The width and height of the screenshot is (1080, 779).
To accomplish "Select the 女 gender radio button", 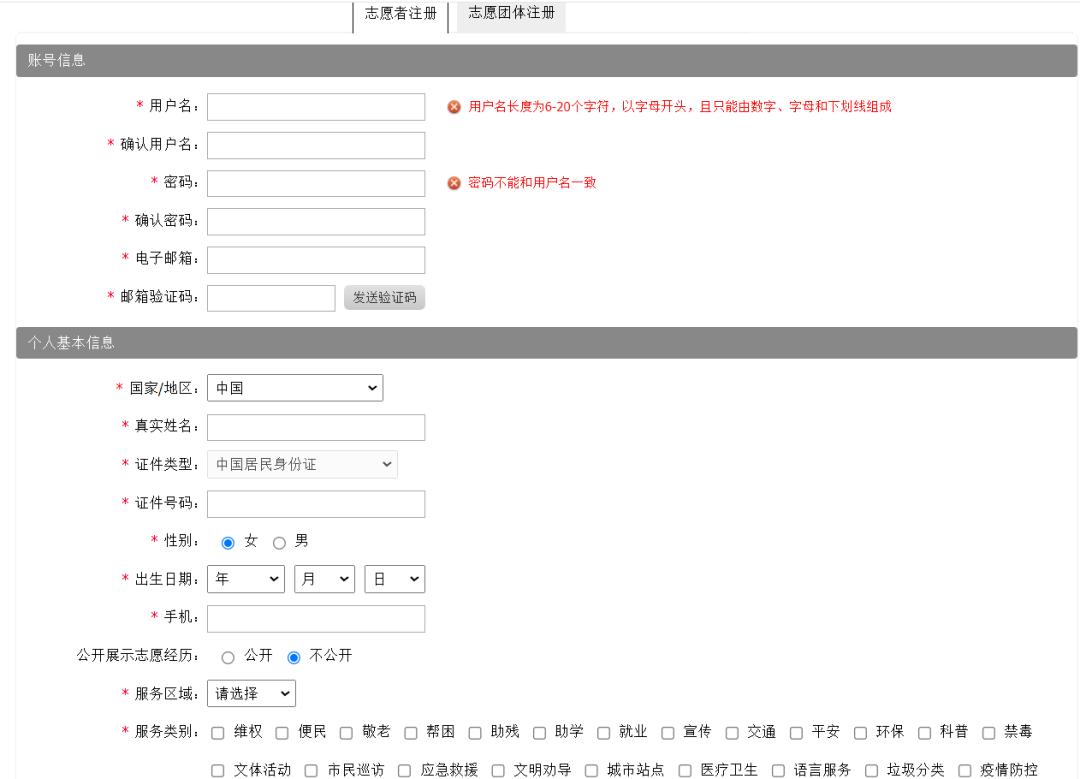I will coord(227,542).
